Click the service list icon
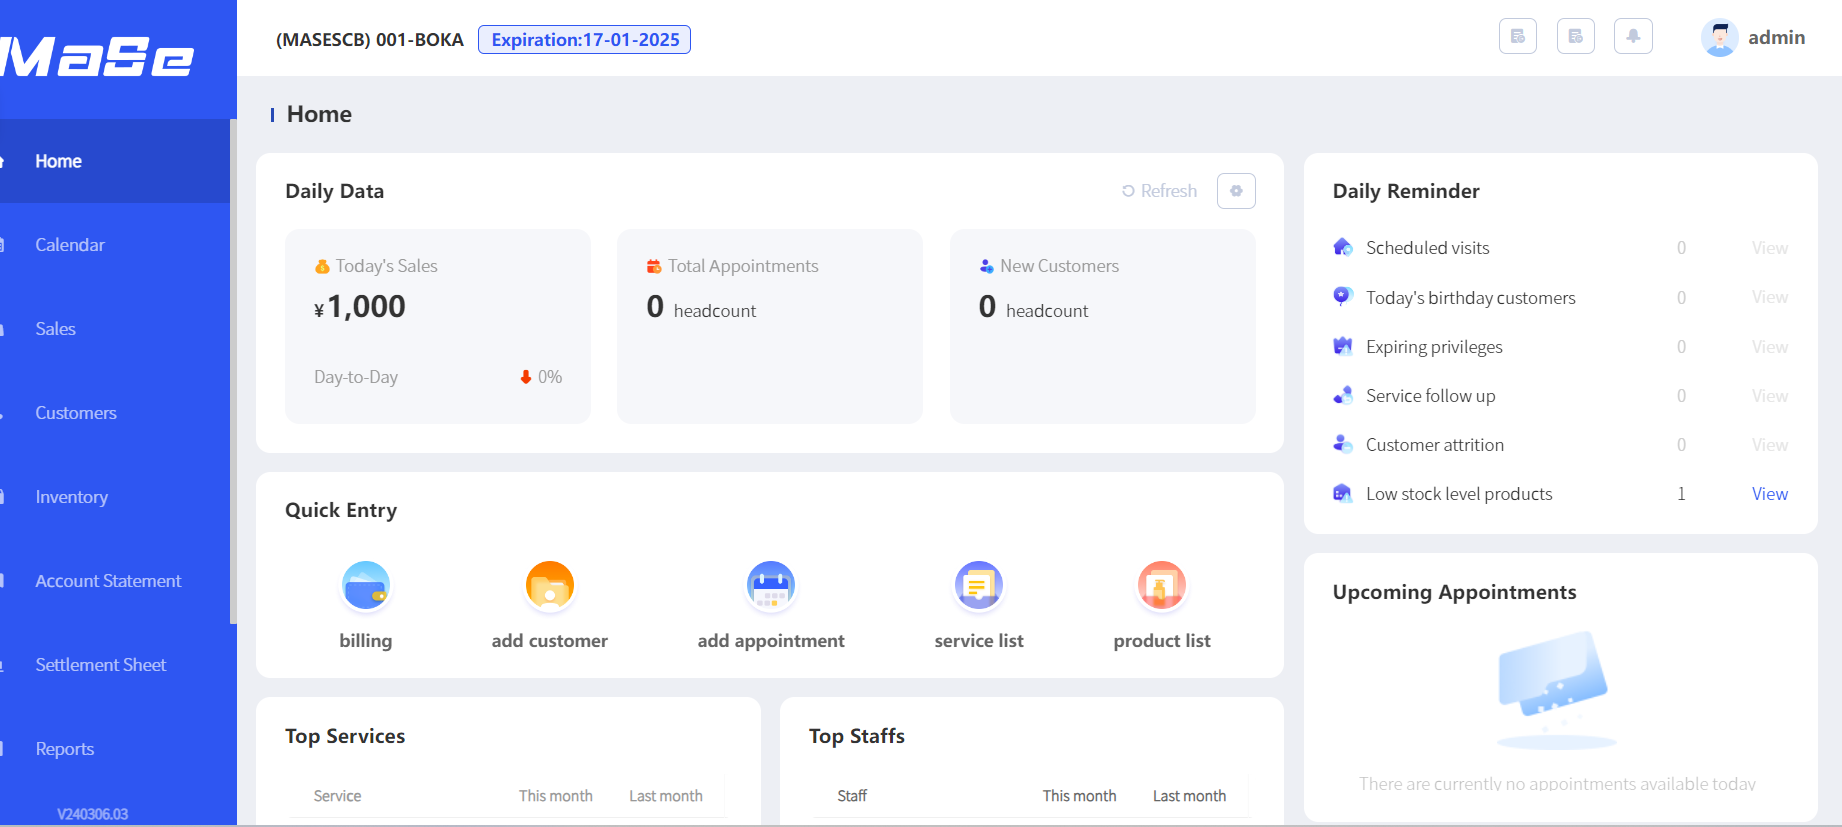Screen dimensions: 1842x827 point(979,585)
